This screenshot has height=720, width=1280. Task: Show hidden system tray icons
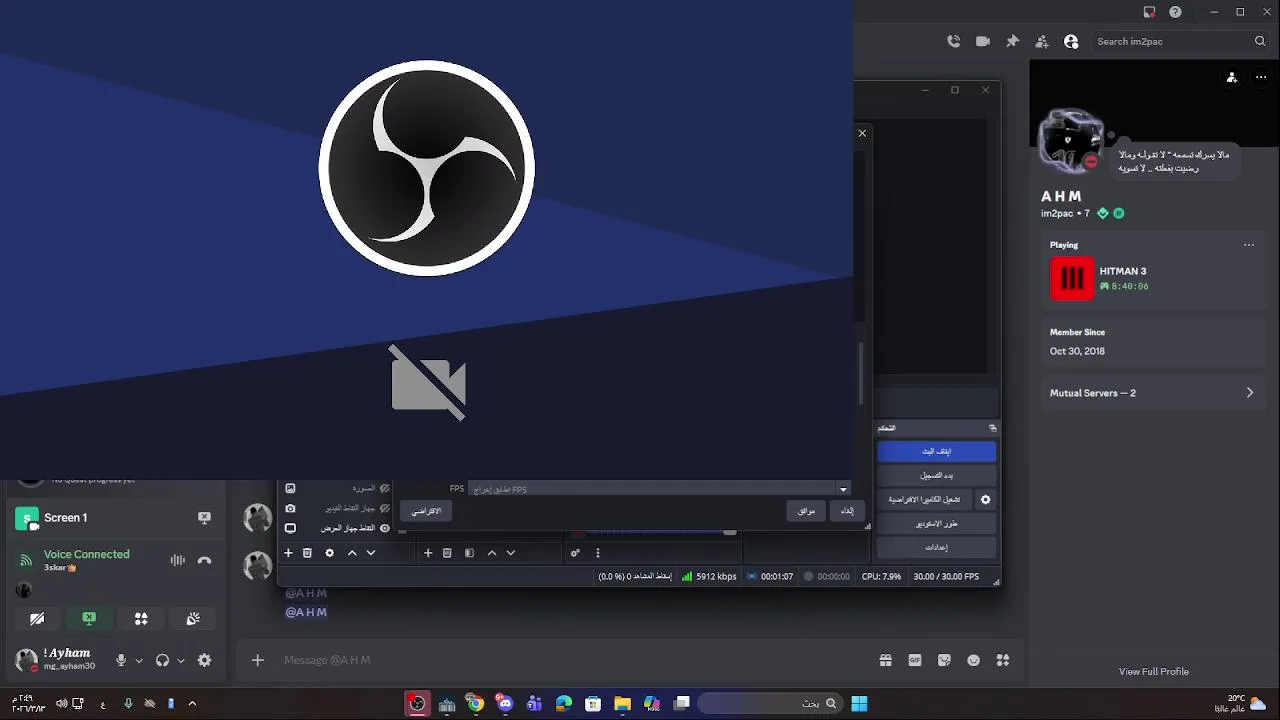click(x=192, y=704)
